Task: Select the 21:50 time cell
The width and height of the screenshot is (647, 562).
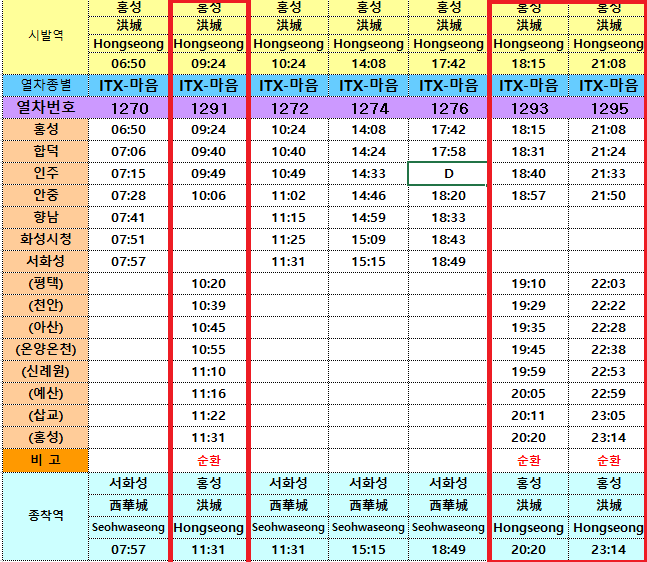Action: pyautogui.click(x=609, y=195)
